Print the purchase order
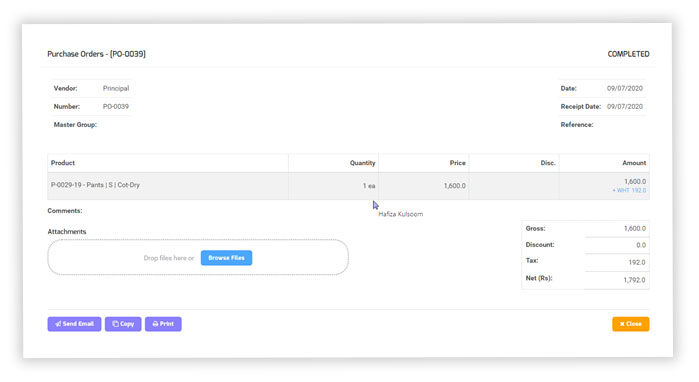The width and height of the screenshot is (699, 382). point(163,324)
